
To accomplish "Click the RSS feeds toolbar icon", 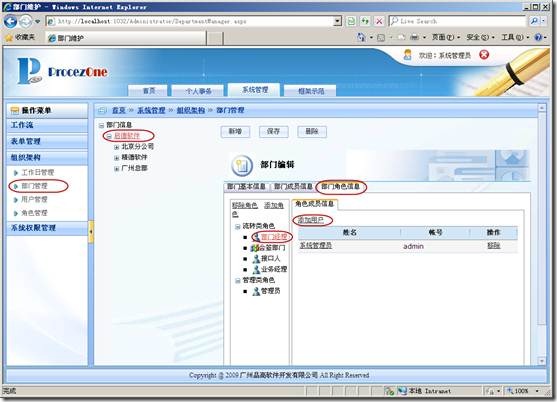I will [381, 37].
